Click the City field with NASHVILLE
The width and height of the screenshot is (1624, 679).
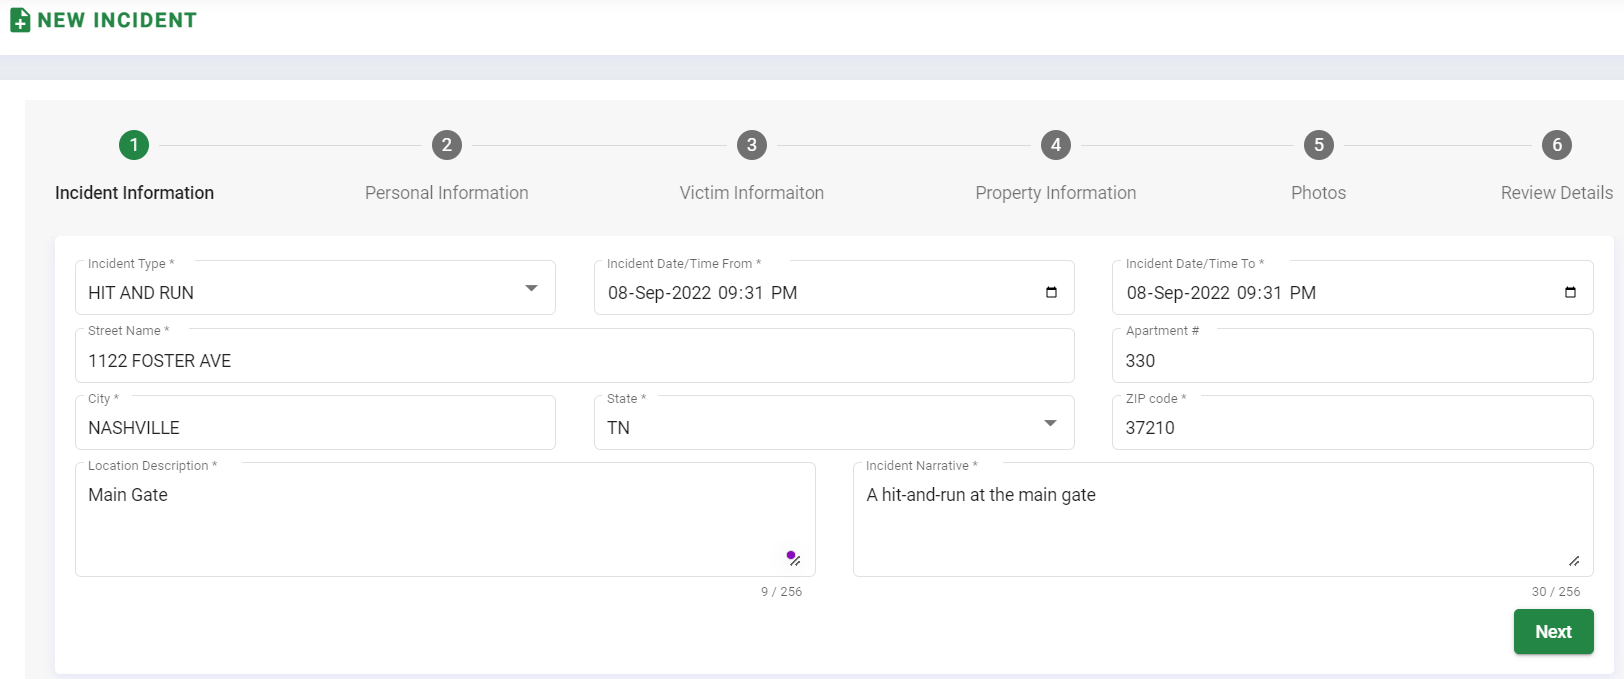315,423
